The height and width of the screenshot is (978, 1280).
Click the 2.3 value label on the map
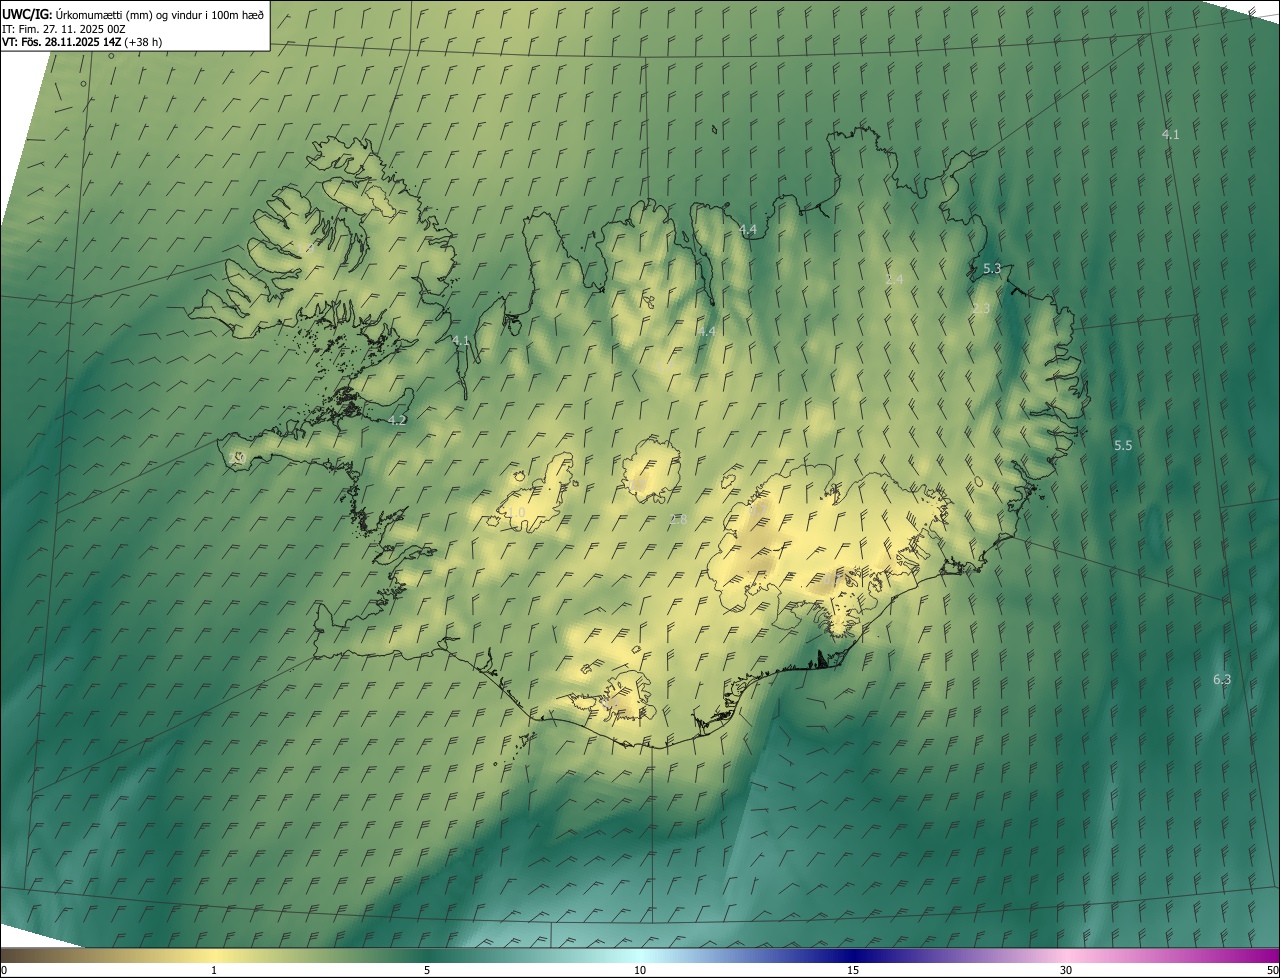click(981, 309)
